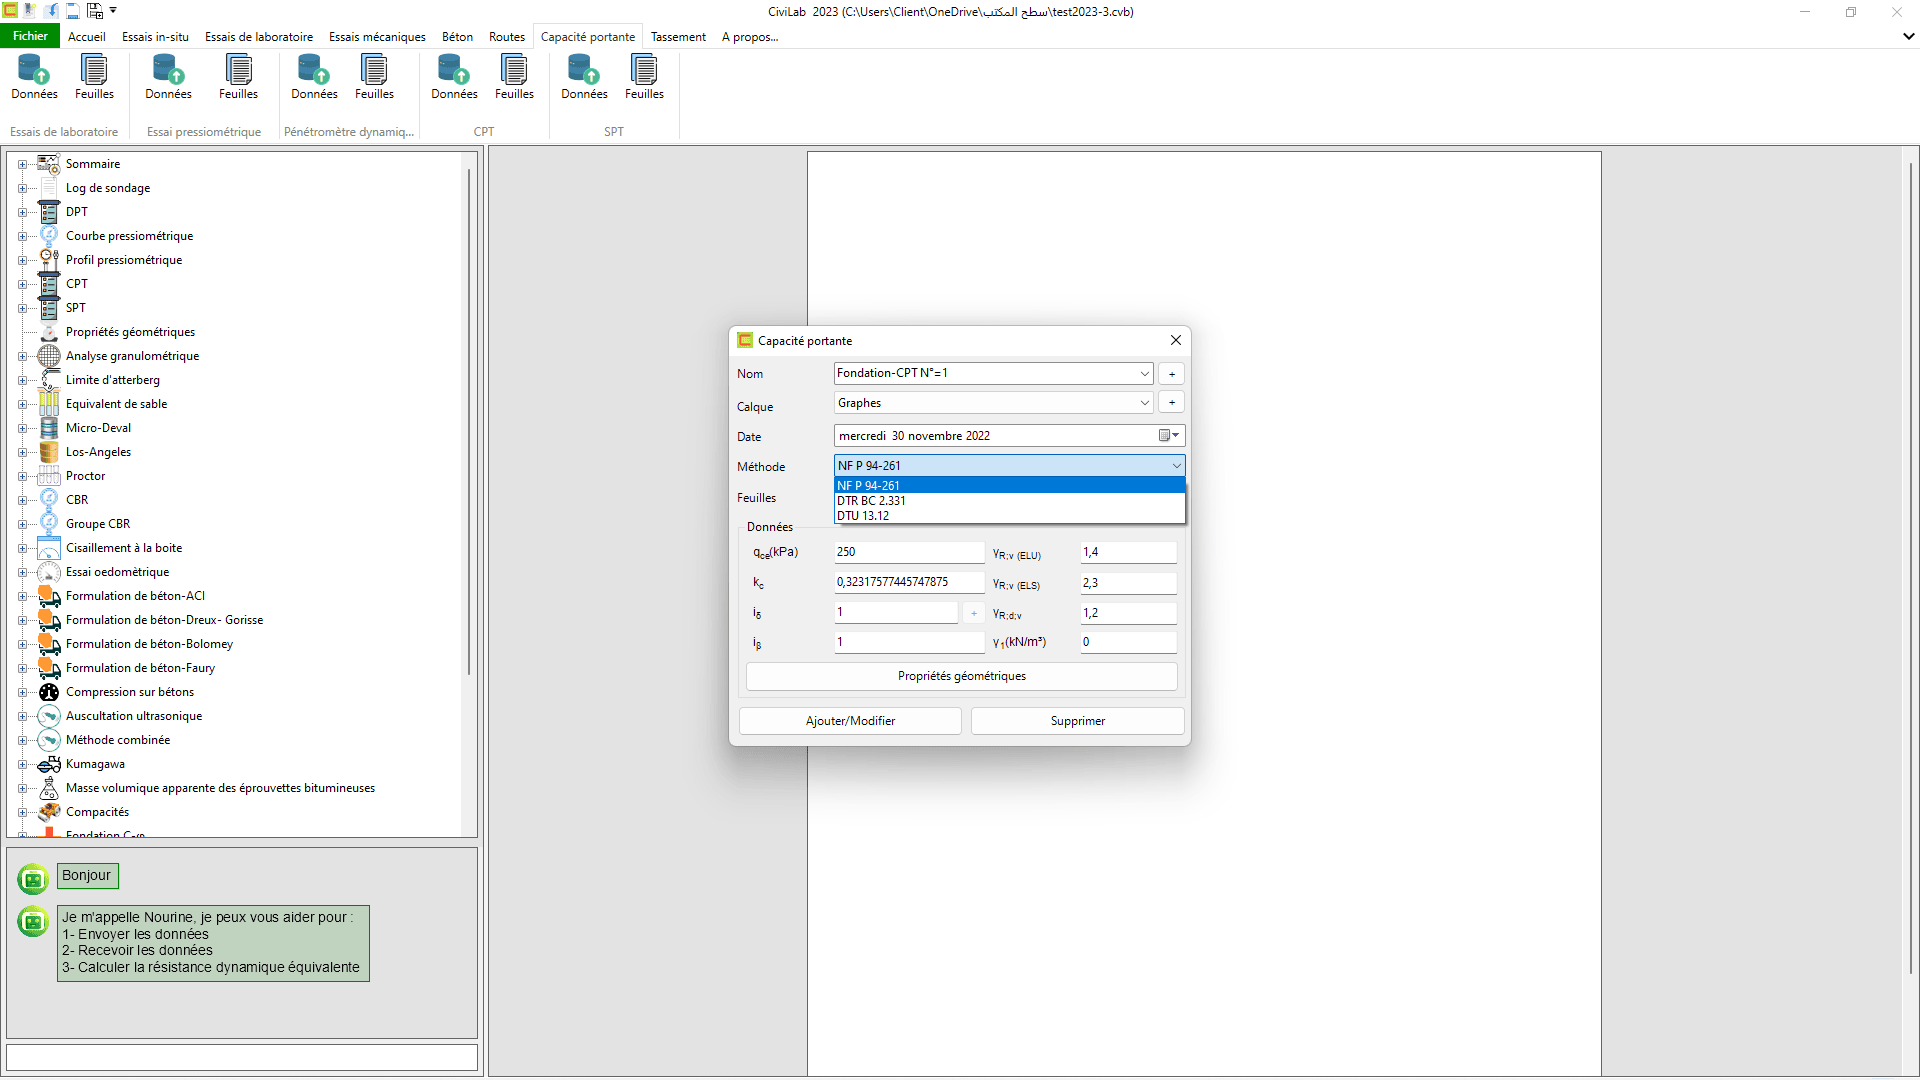Open Feuilles in the CPT group
Screen dimensions: 1920x1080
(514, 77)
